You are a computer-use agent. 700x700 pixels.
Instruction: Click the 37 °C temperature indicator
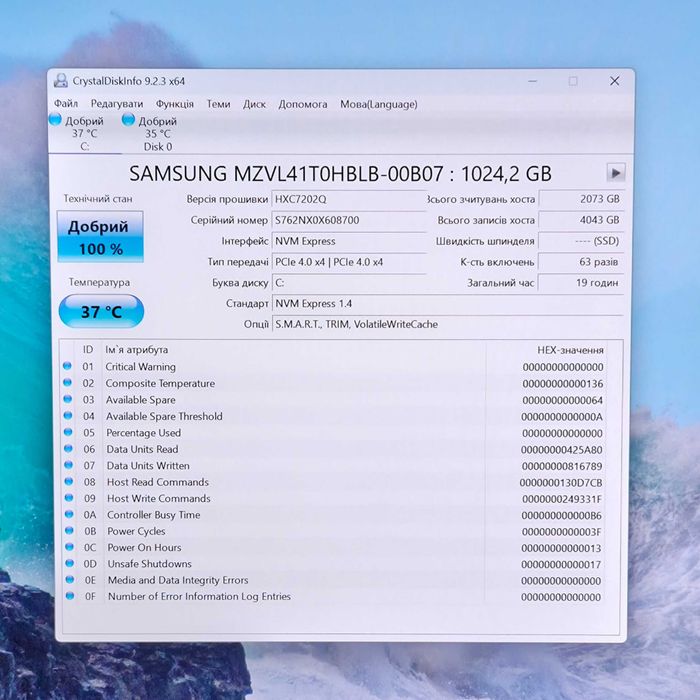tap(101, 311)
